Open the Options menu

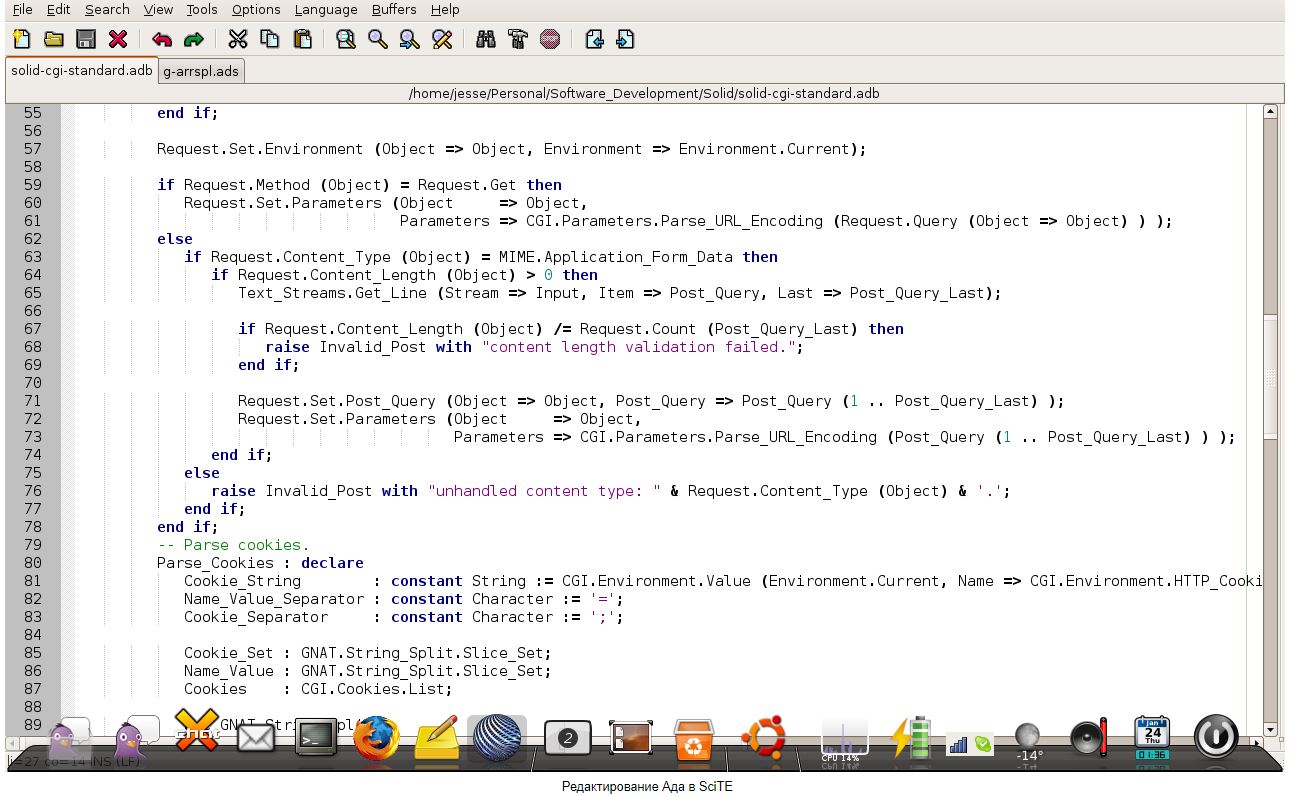[x=256, y=9]
